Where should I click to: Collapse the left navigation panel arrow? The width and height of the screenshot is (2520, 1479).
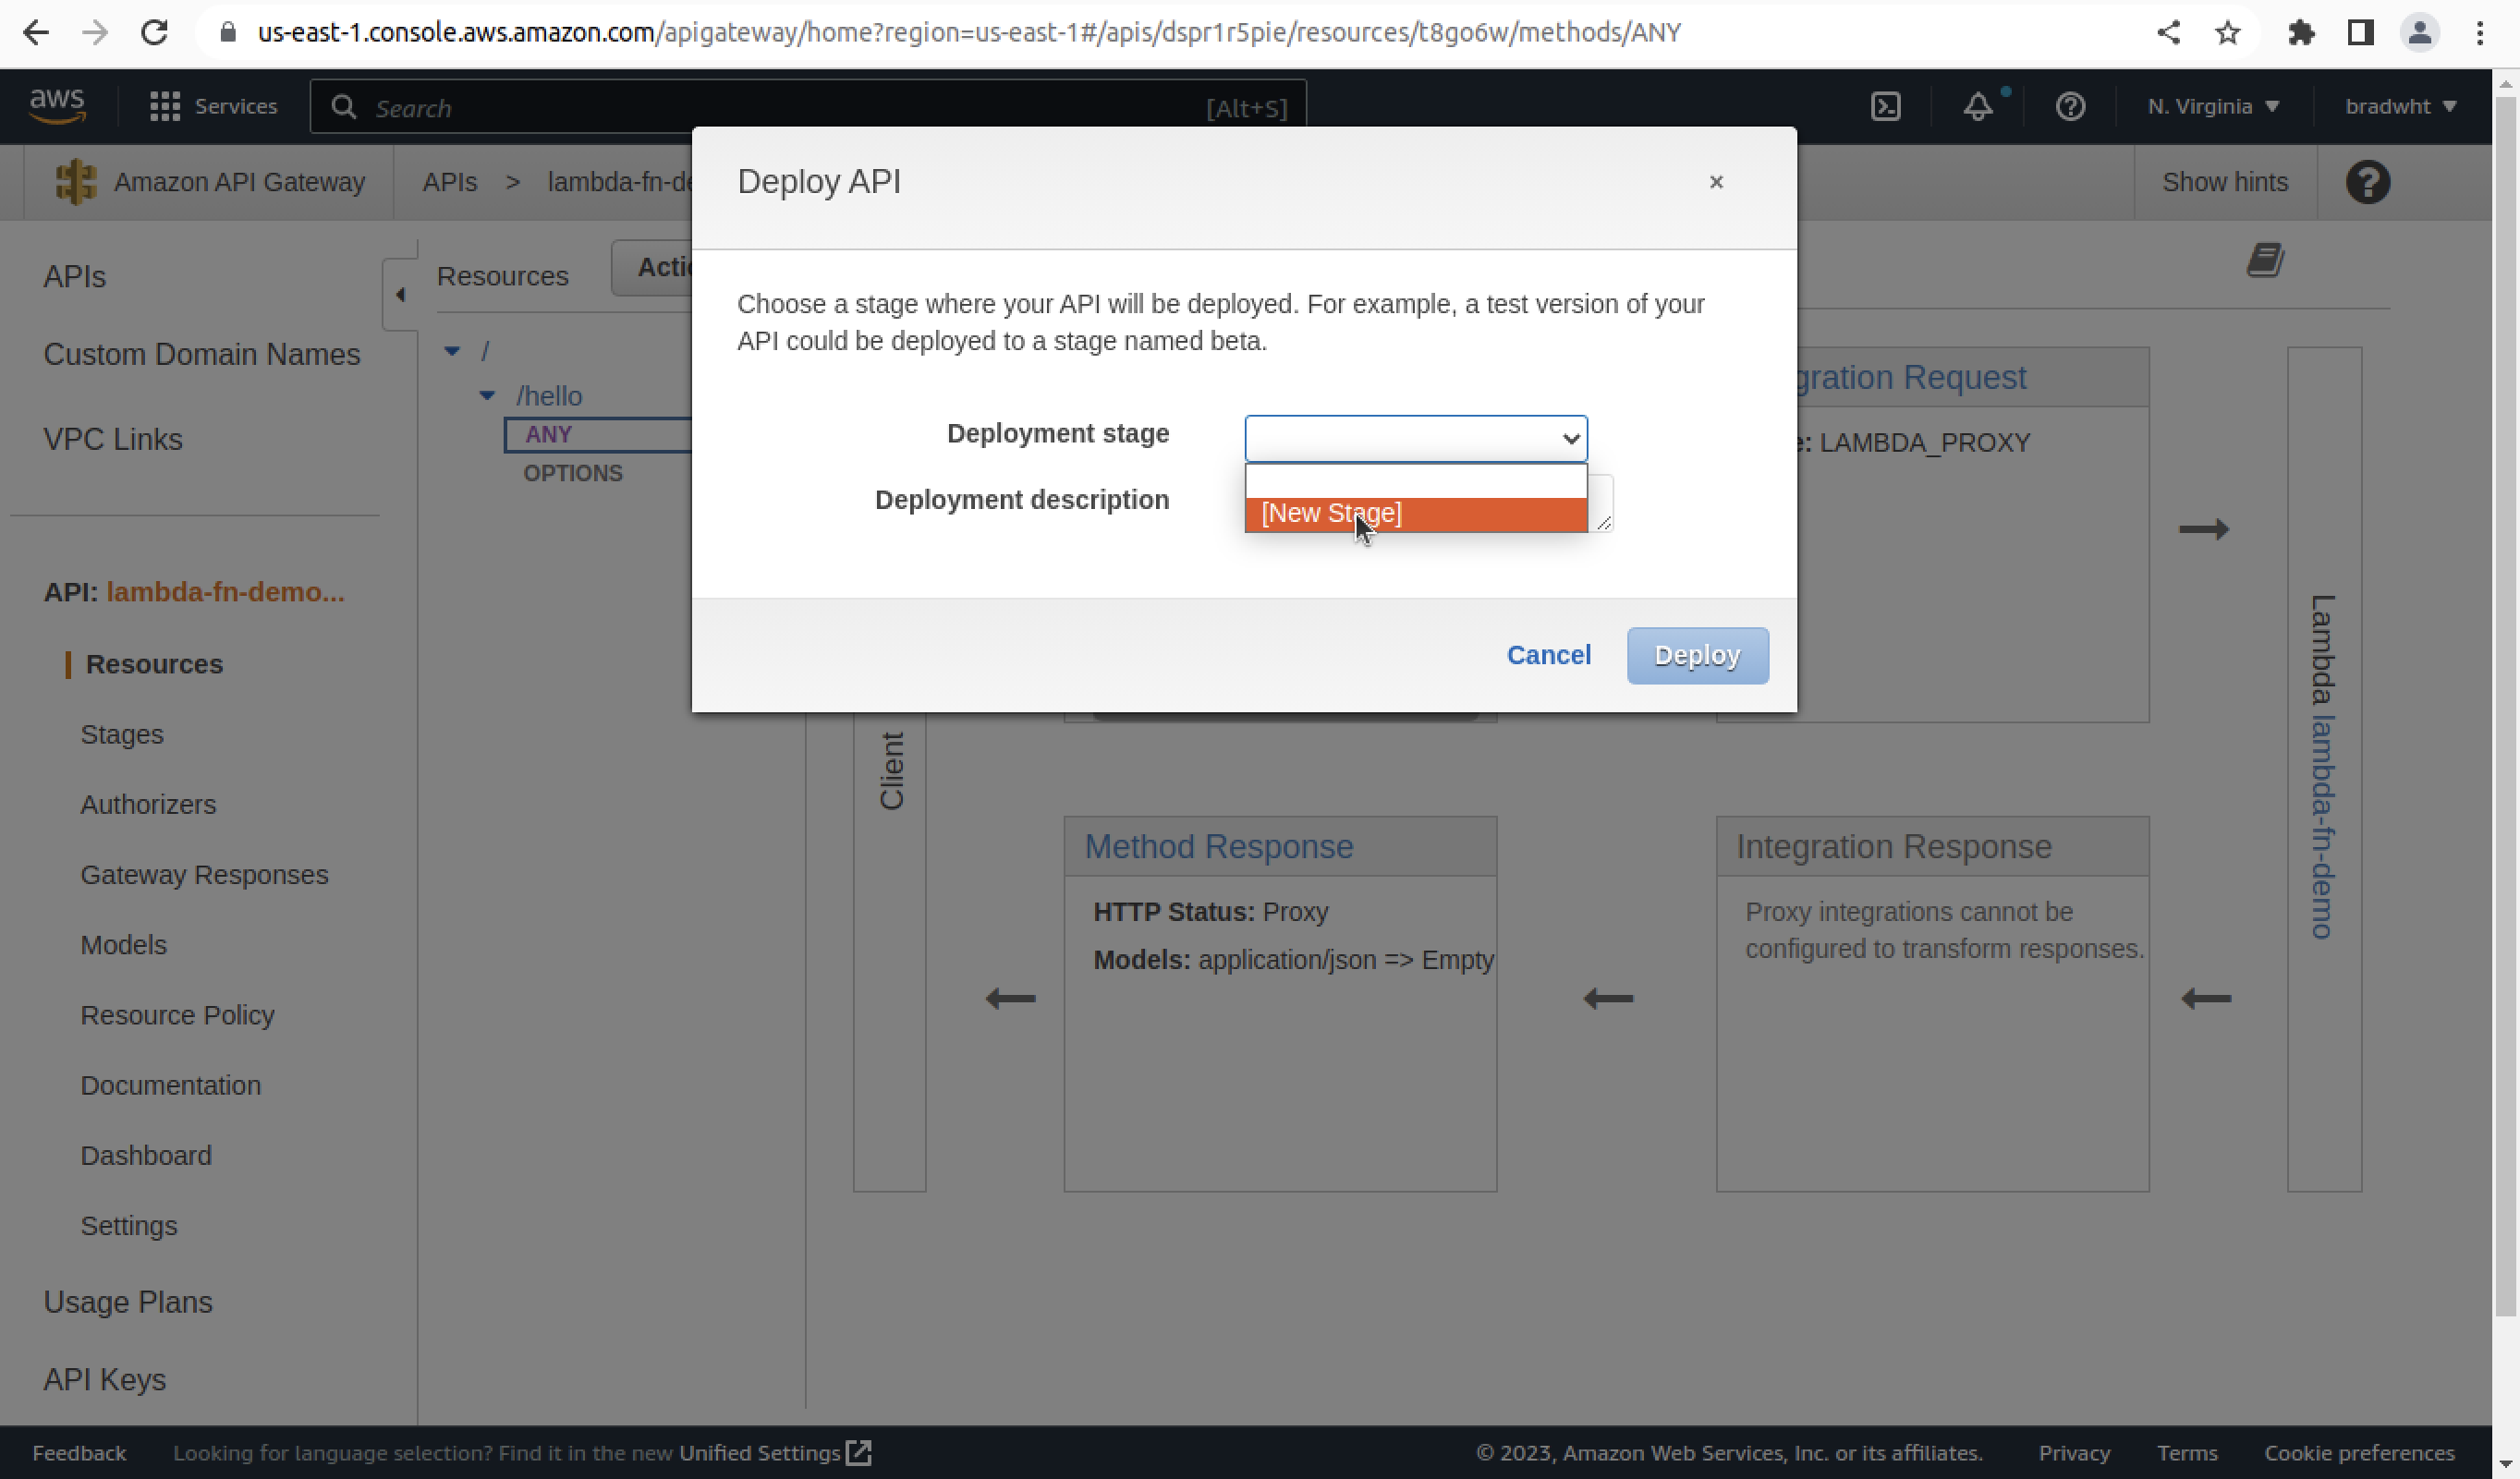coord(400,295)
